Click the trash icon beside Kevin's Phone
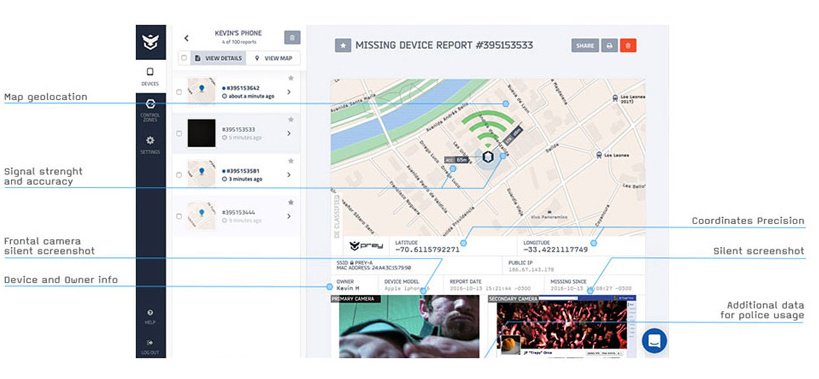 [x=292, y=38]
